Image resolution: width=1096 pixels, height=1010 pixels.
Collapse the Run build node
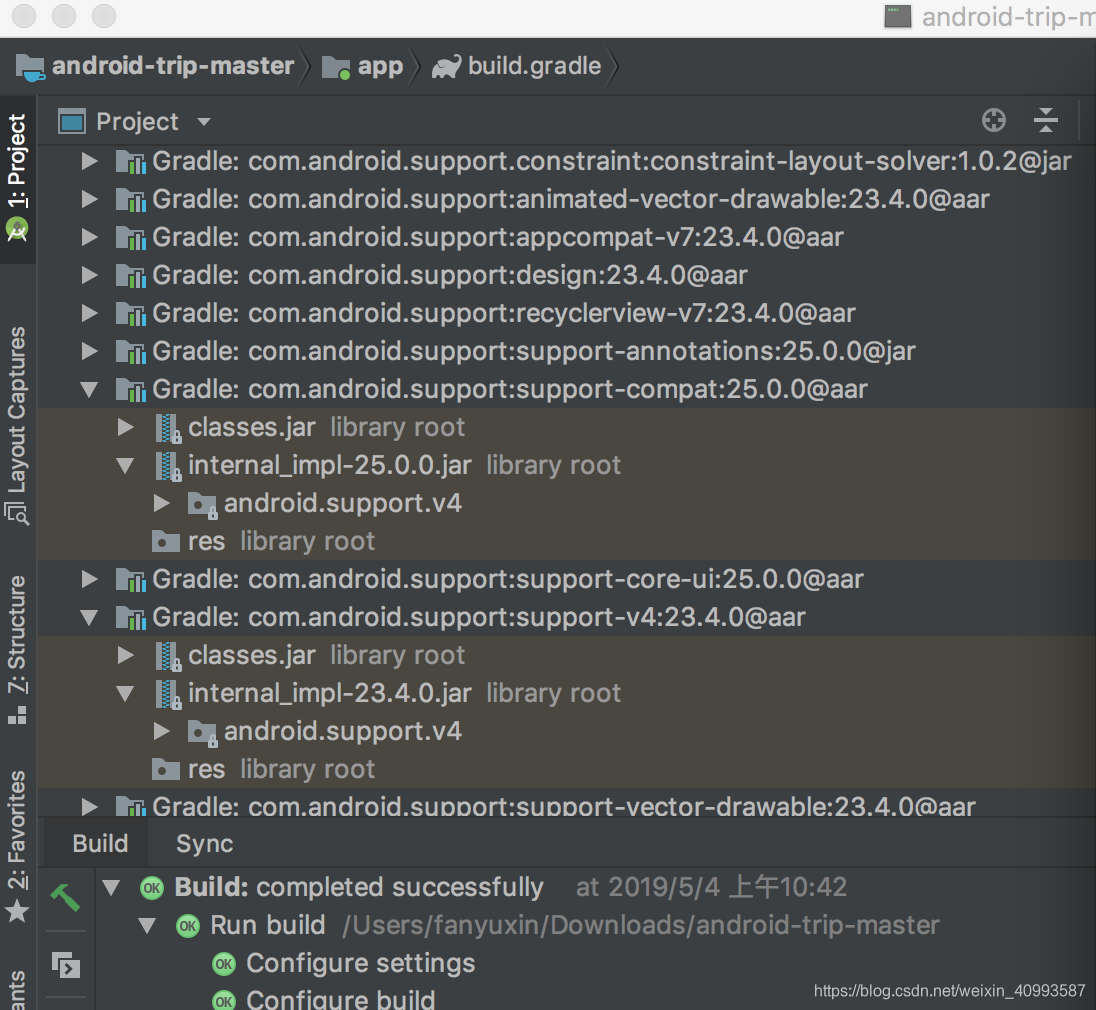[x=147, y=925]
